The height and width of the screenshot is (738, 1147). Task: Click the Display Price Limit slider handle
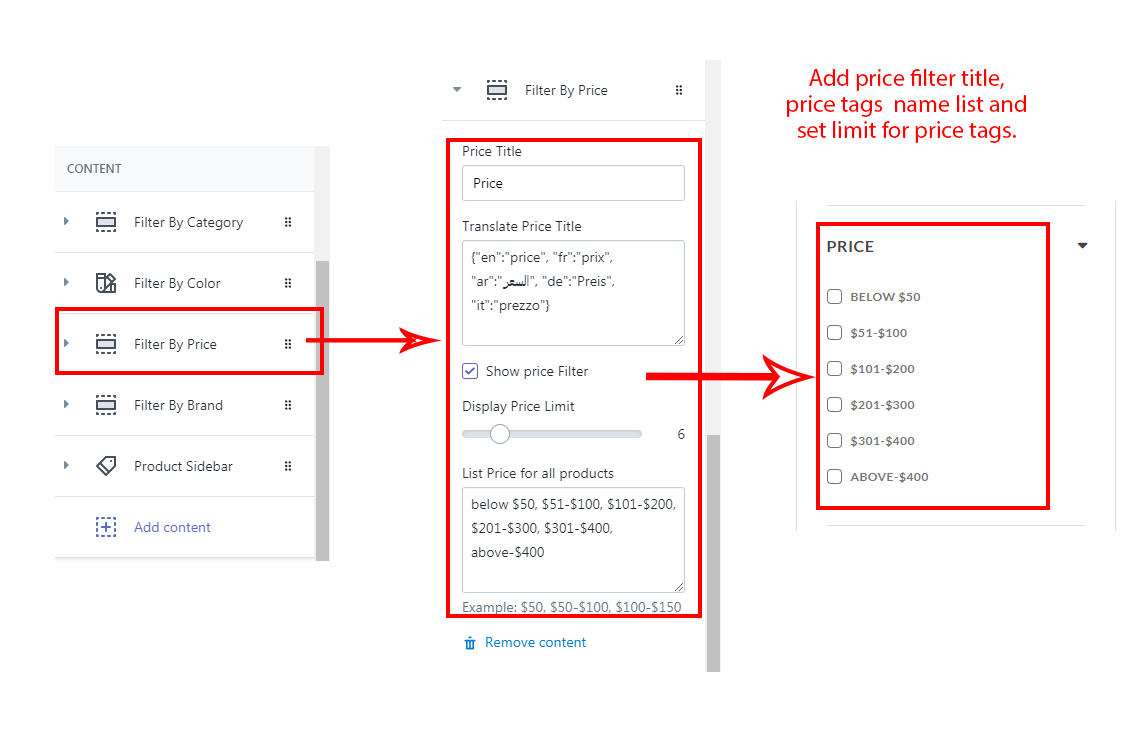[500, 434]
